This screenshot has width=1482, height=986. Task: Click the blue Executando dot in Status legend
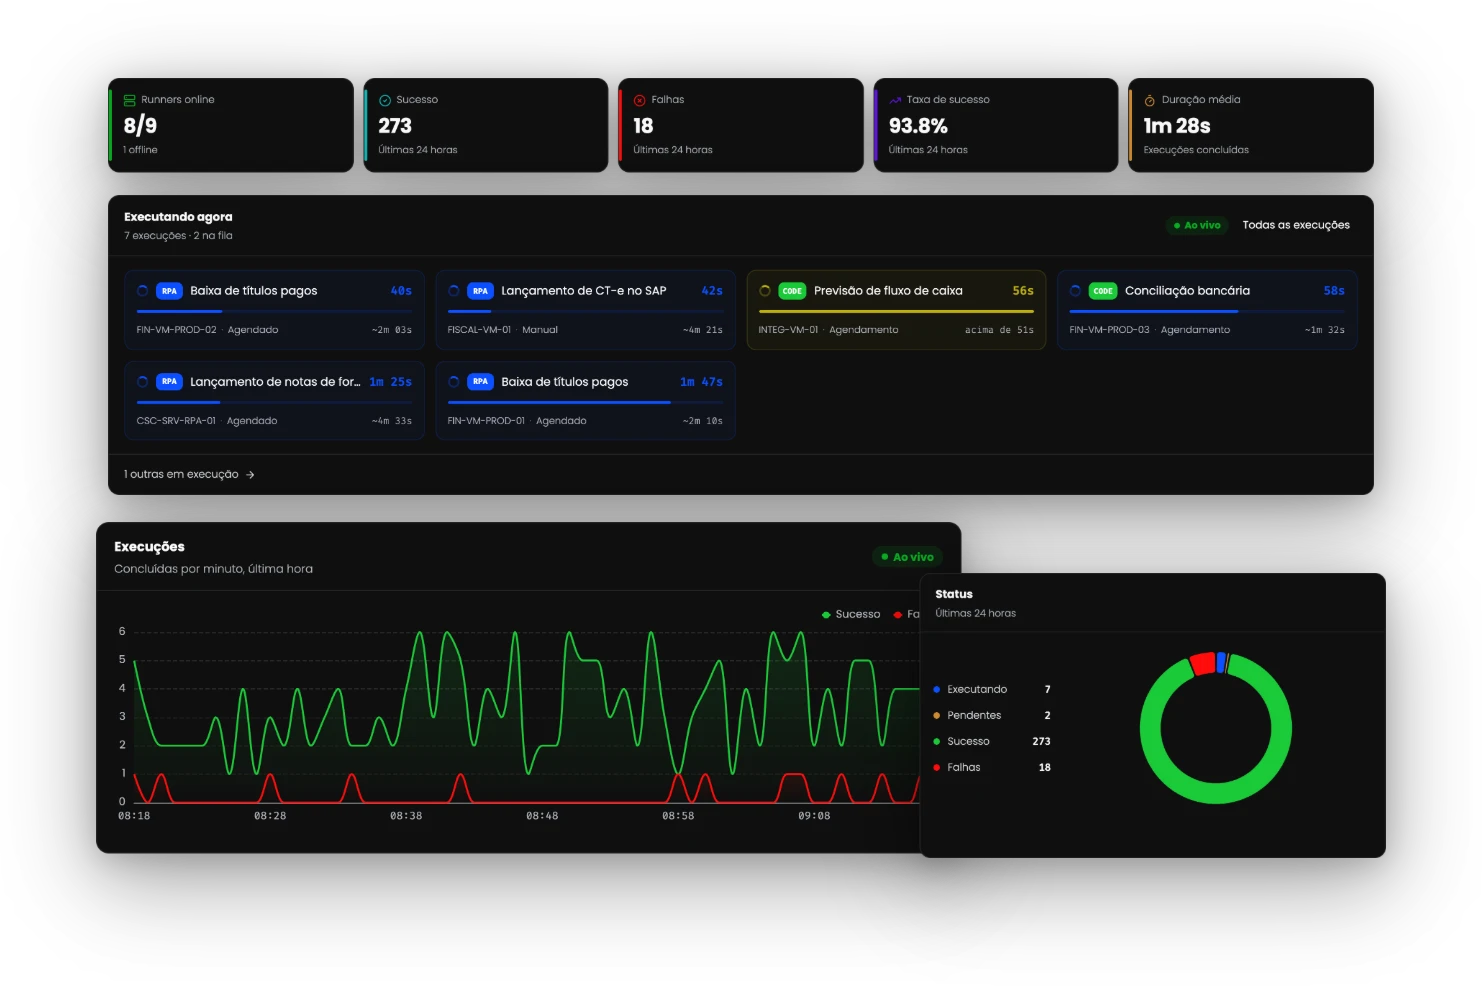point(937,690)
